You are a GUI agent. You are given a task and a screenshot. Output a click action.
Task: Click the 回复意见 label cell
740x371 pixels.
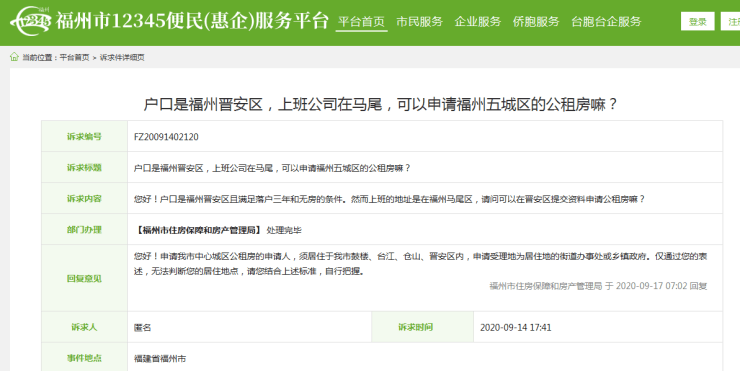click(x=84, y=278)
